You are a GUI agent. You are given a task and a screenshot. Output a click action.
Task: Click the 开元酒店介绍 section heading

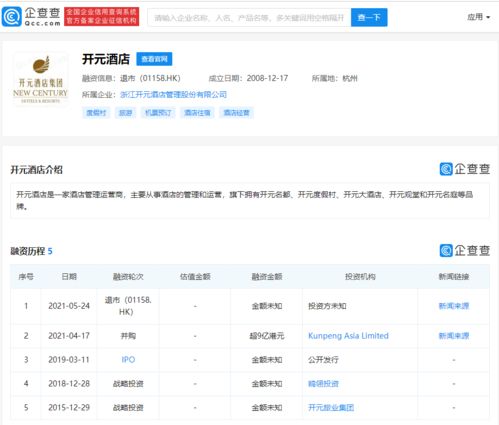36,170
